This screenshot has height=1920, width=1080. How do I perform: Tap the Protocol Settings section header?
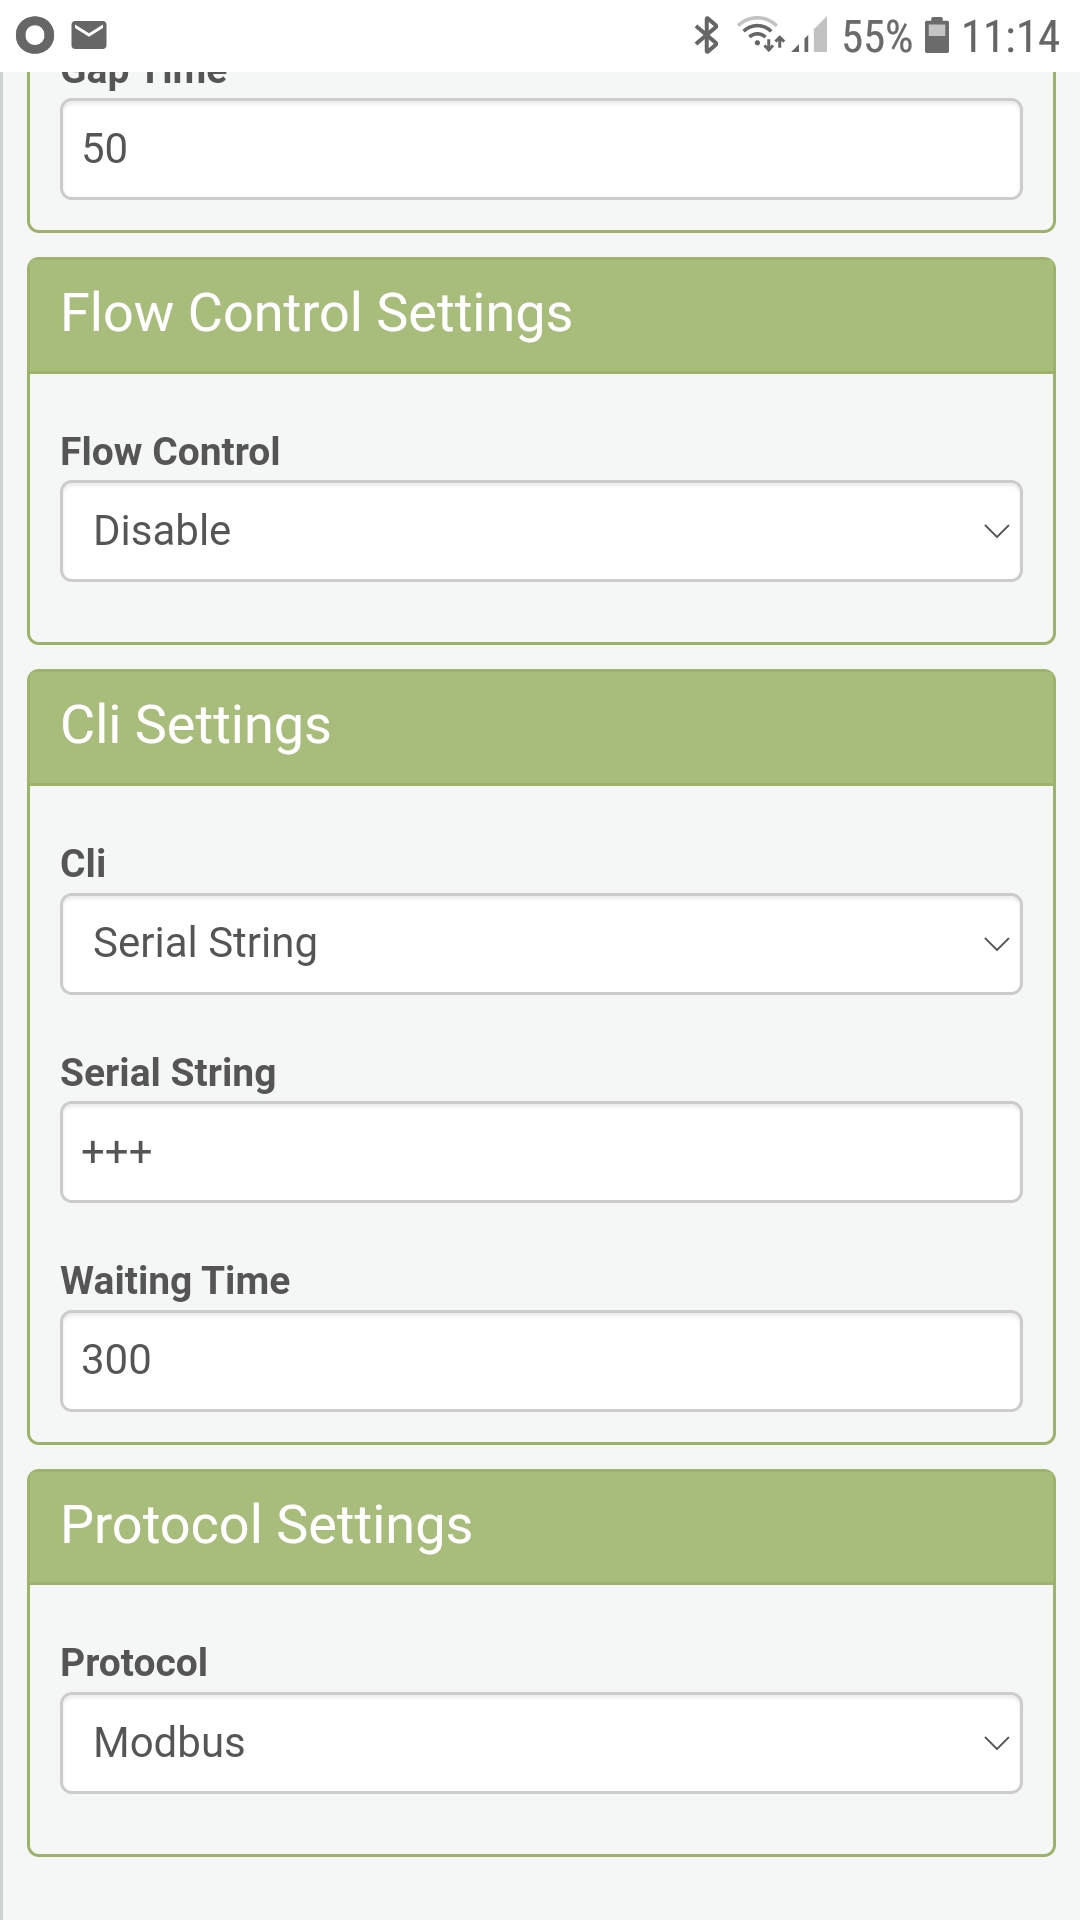(540, 1526)
